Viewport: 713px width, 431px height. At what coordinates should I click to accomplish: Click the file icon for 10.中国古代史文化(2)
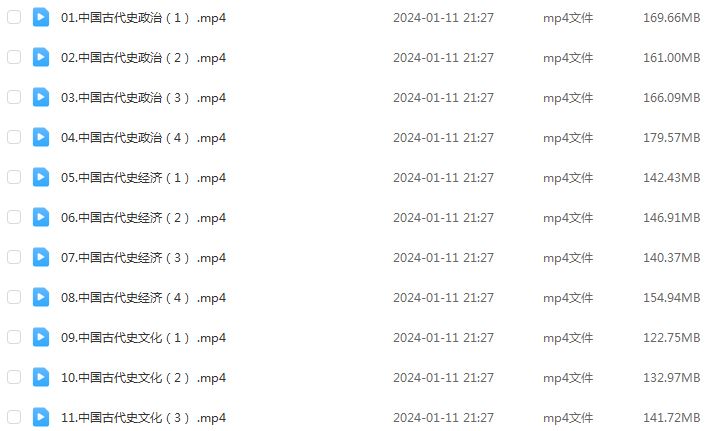click(41, 377)
